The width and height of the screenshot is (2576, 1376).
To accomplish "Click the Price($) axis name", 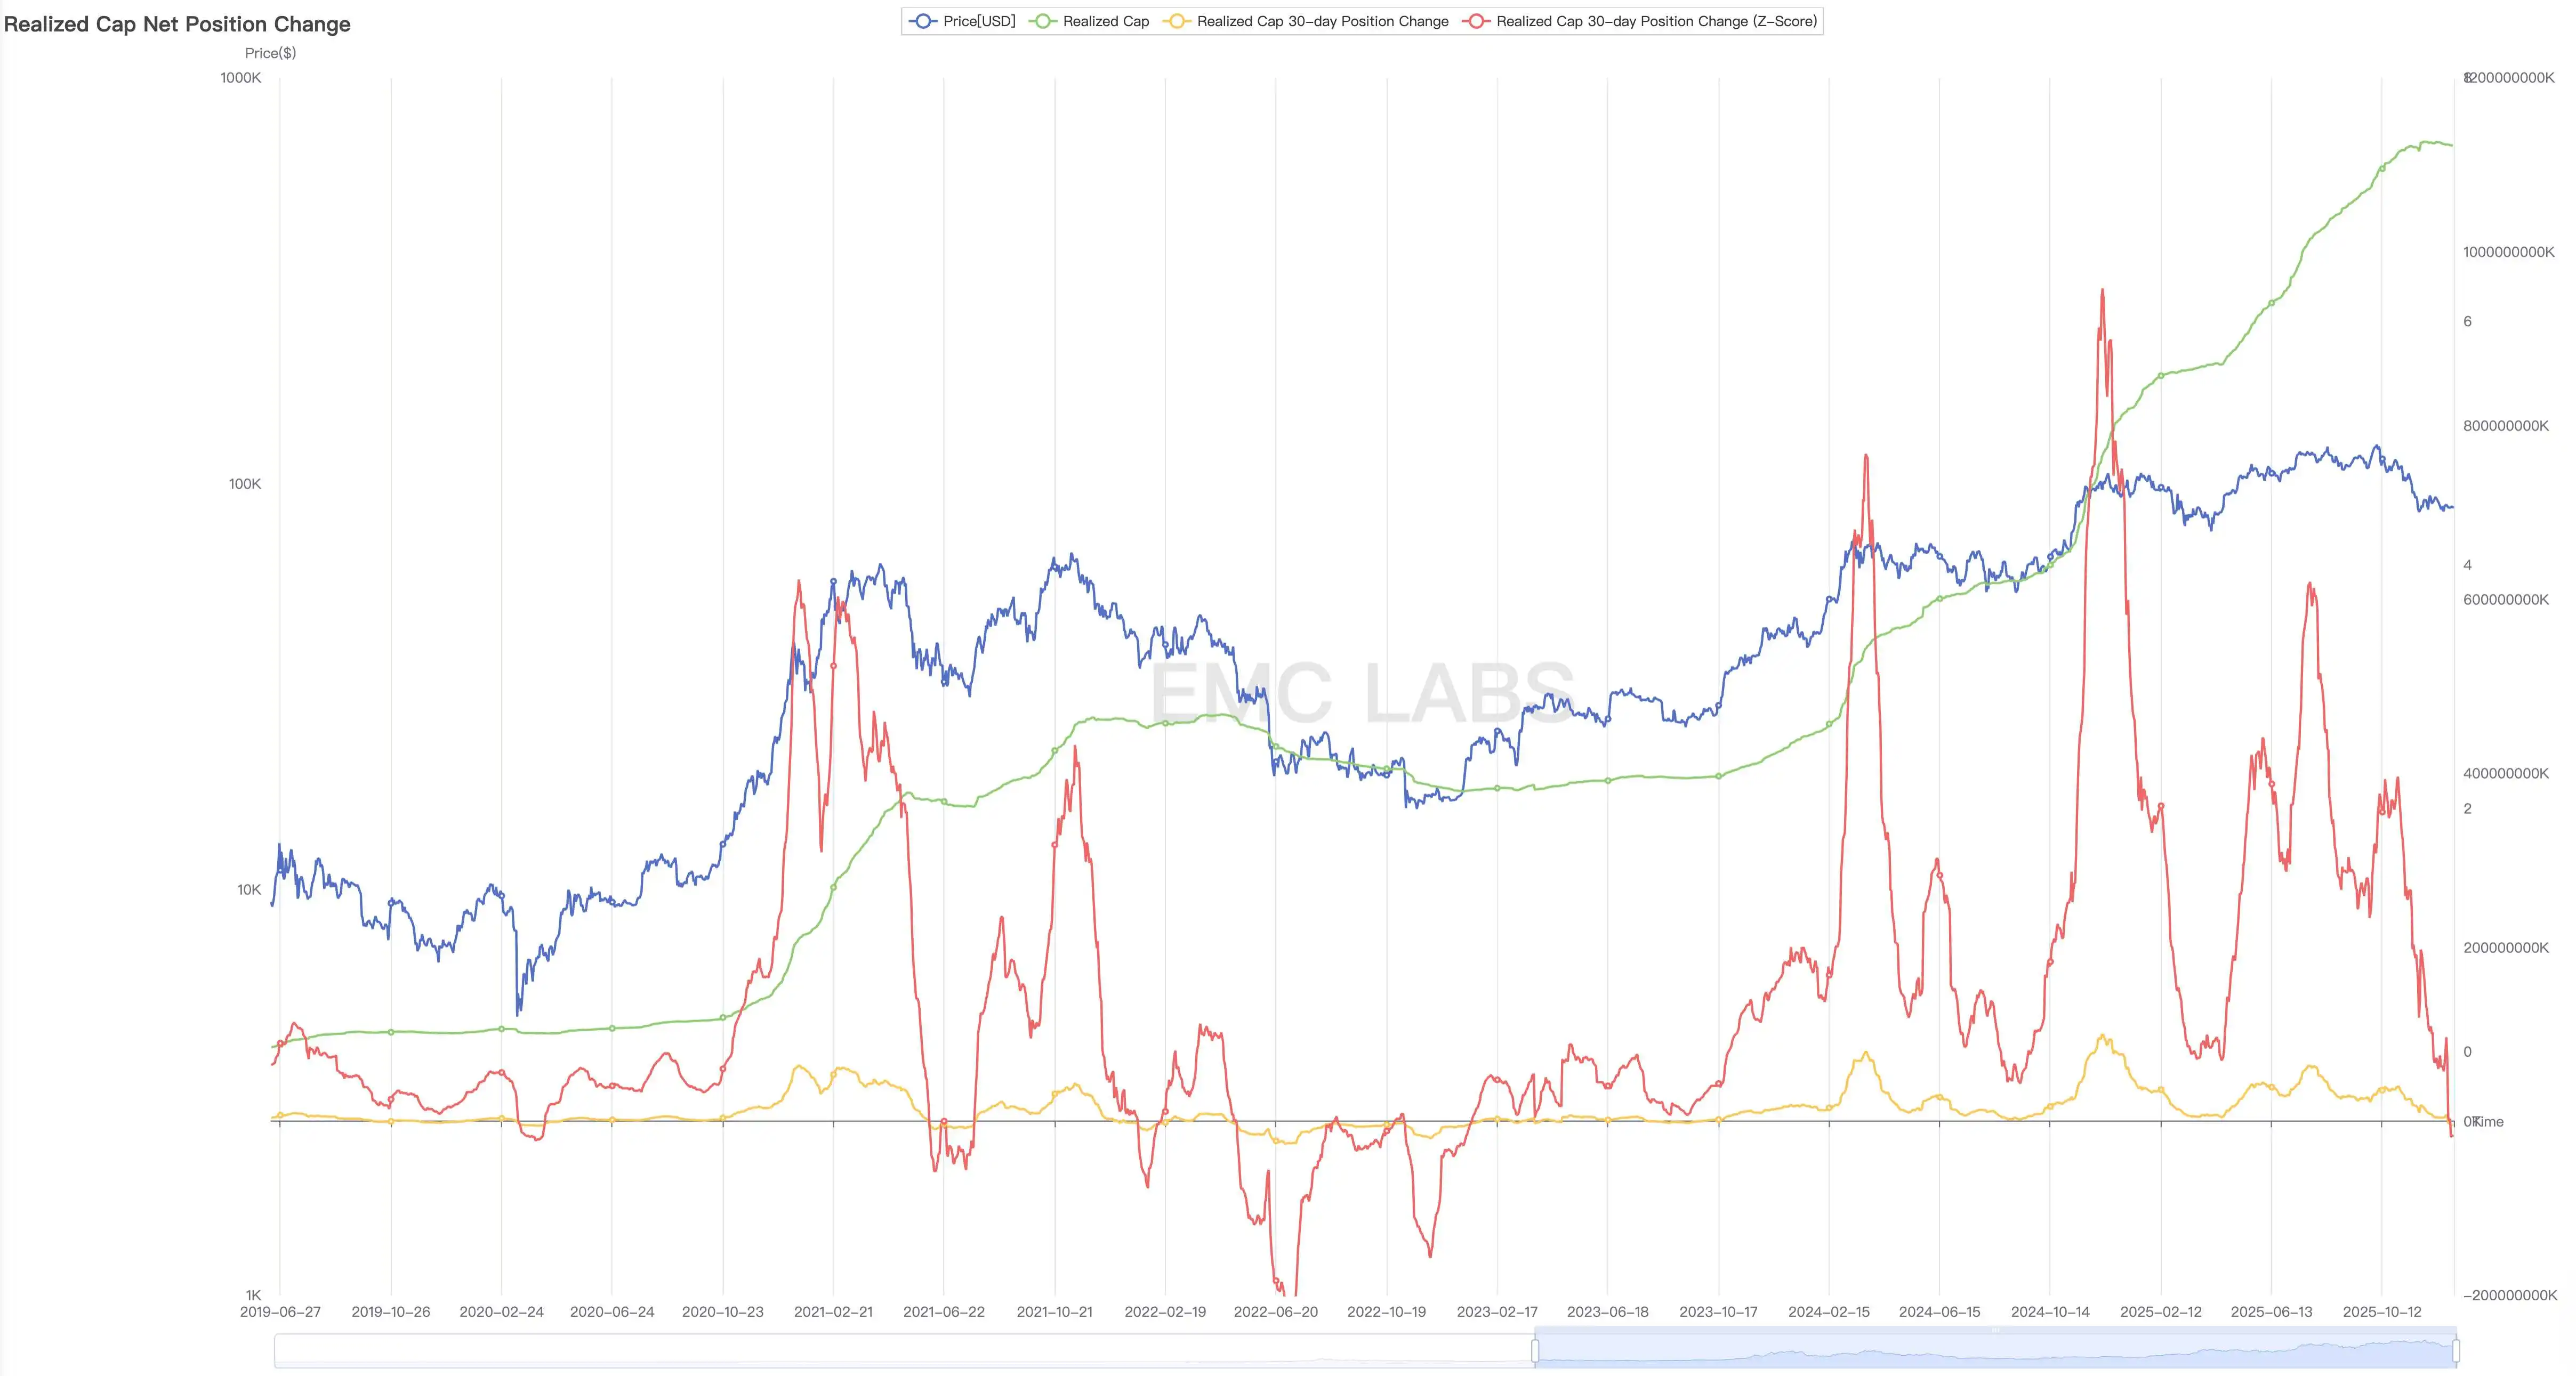I will 270,53.
